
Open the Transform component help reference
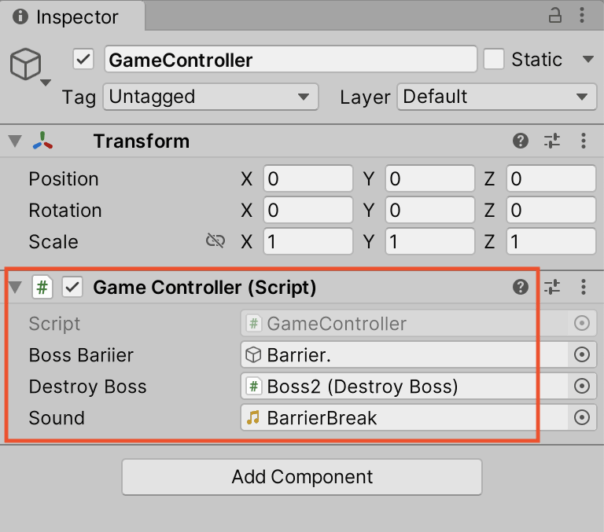click(520, 141)
